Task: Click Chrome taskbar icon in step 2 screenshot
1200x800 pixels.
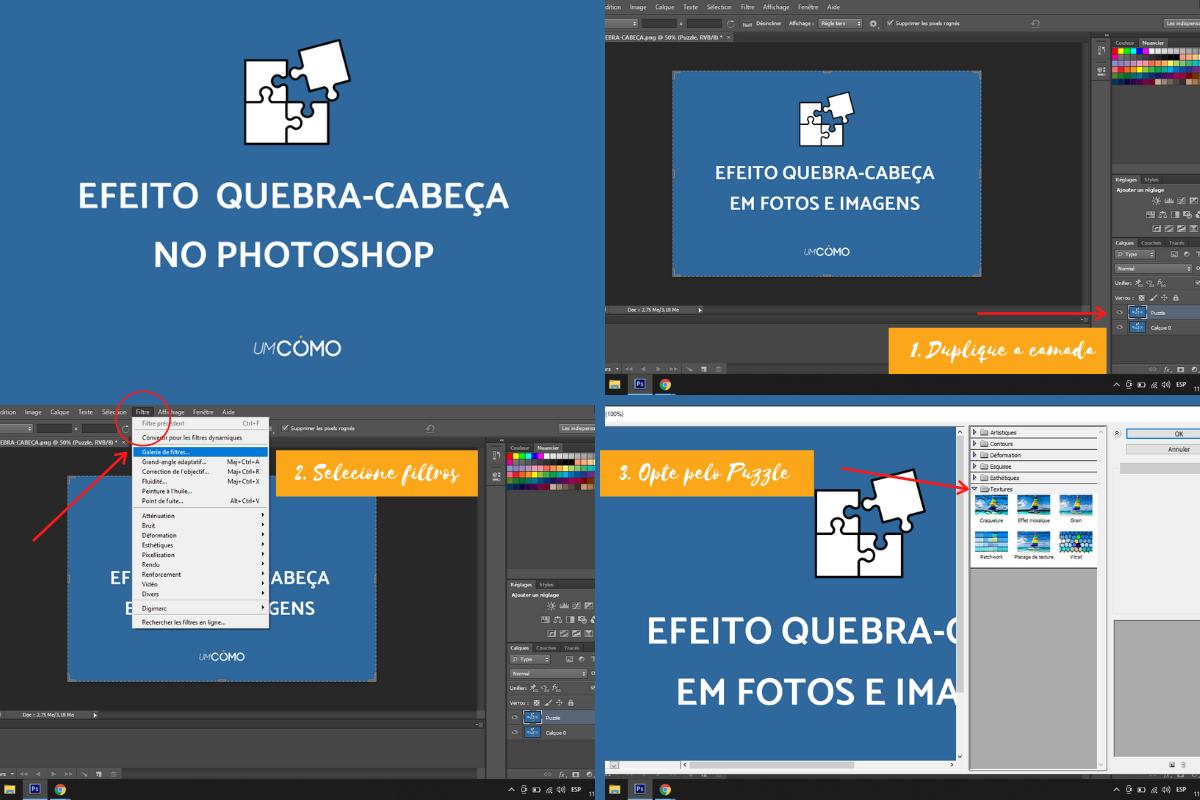Action: point(60,789)
